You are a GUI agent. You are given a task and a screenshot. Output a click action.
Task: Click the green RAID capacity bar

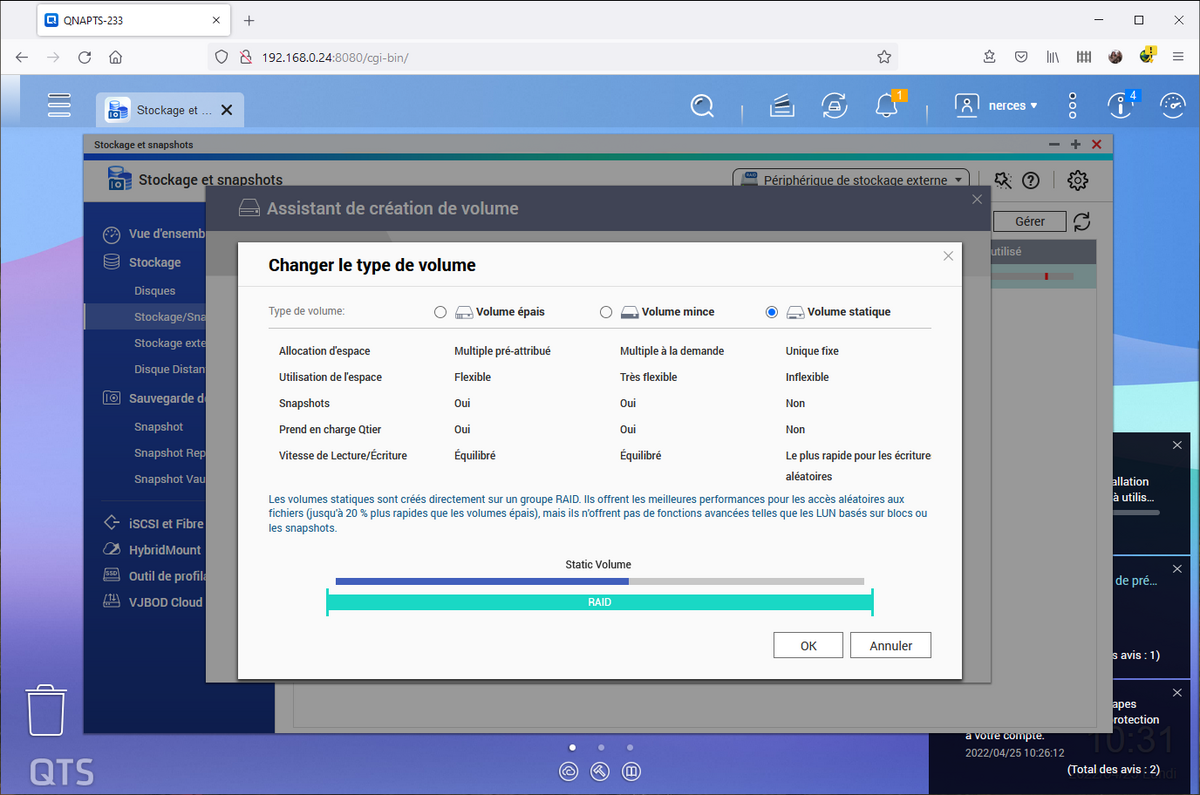600,602
